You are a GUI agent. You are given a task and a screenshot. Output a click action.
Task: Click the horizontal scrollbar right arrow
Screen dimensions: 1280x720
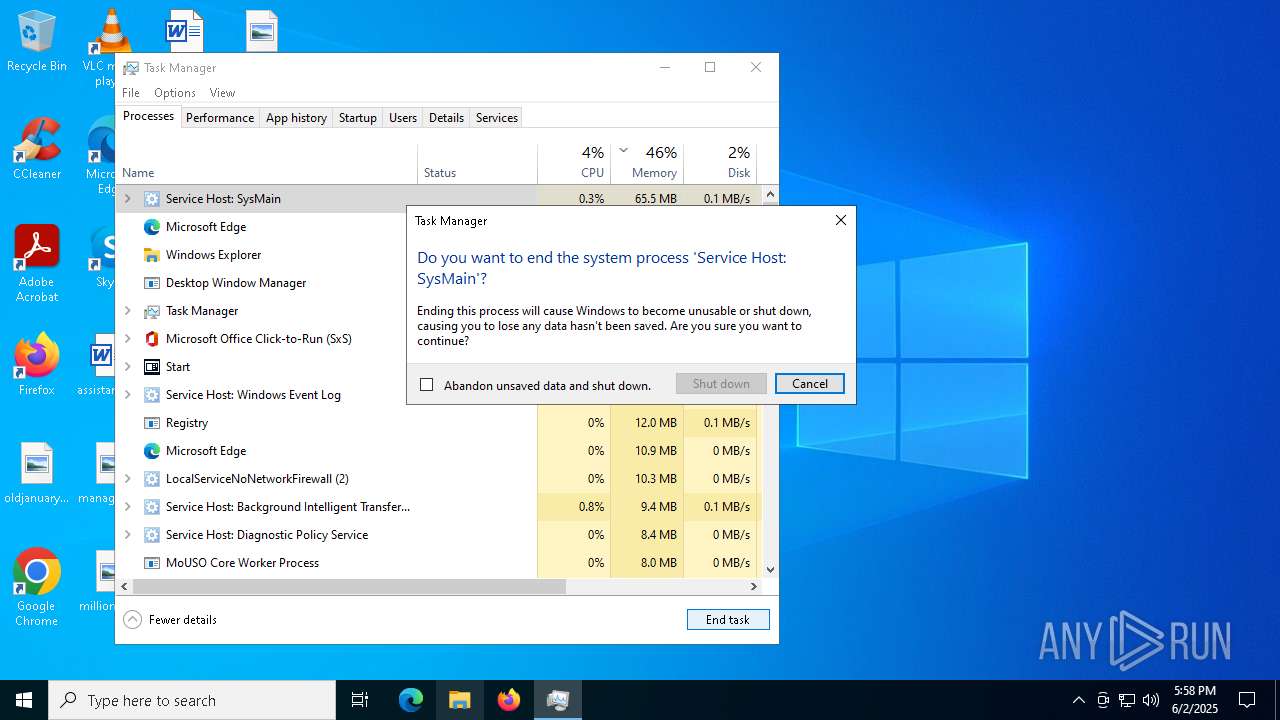click(754, 586)
